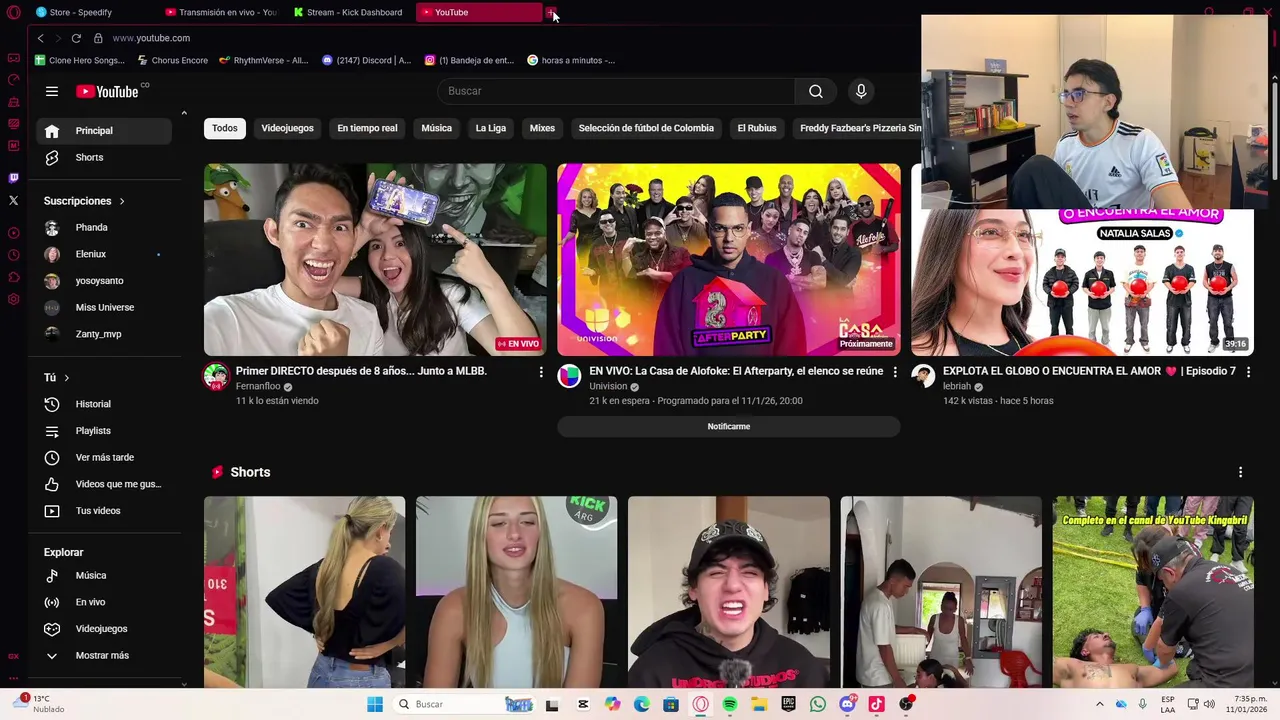Open options for Fernanfloo live video
The width and height of the screenshot is (1280, 720).
(x=541, y=372)
